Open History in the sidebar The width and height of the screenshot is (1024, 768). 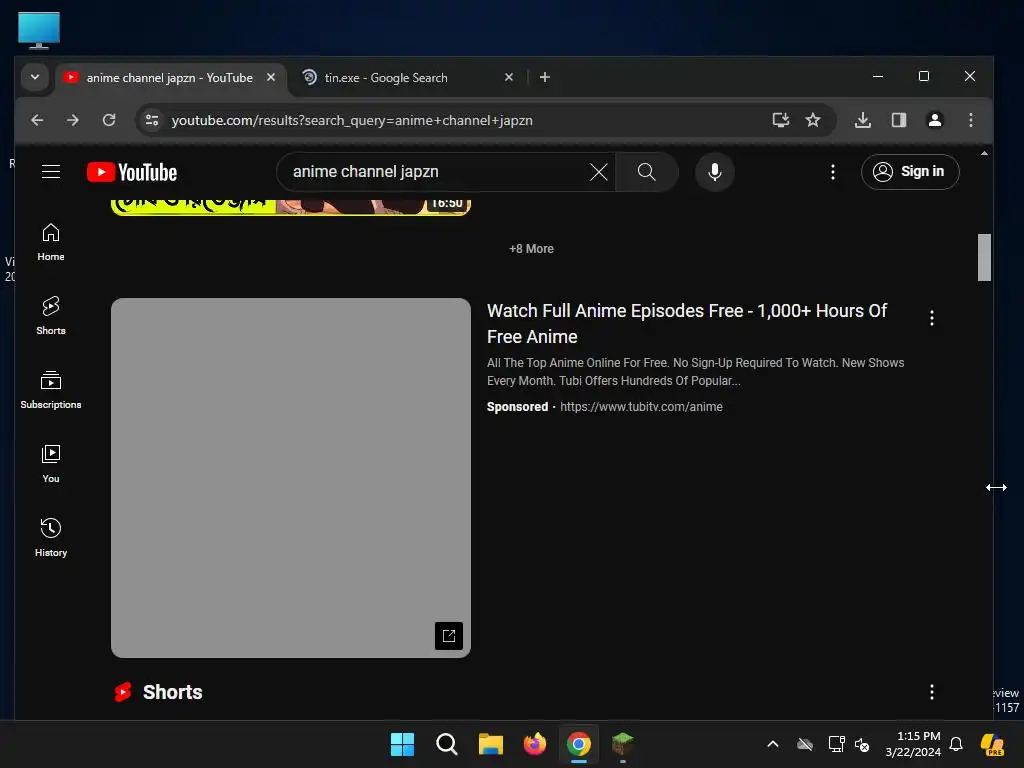[51, 537]
